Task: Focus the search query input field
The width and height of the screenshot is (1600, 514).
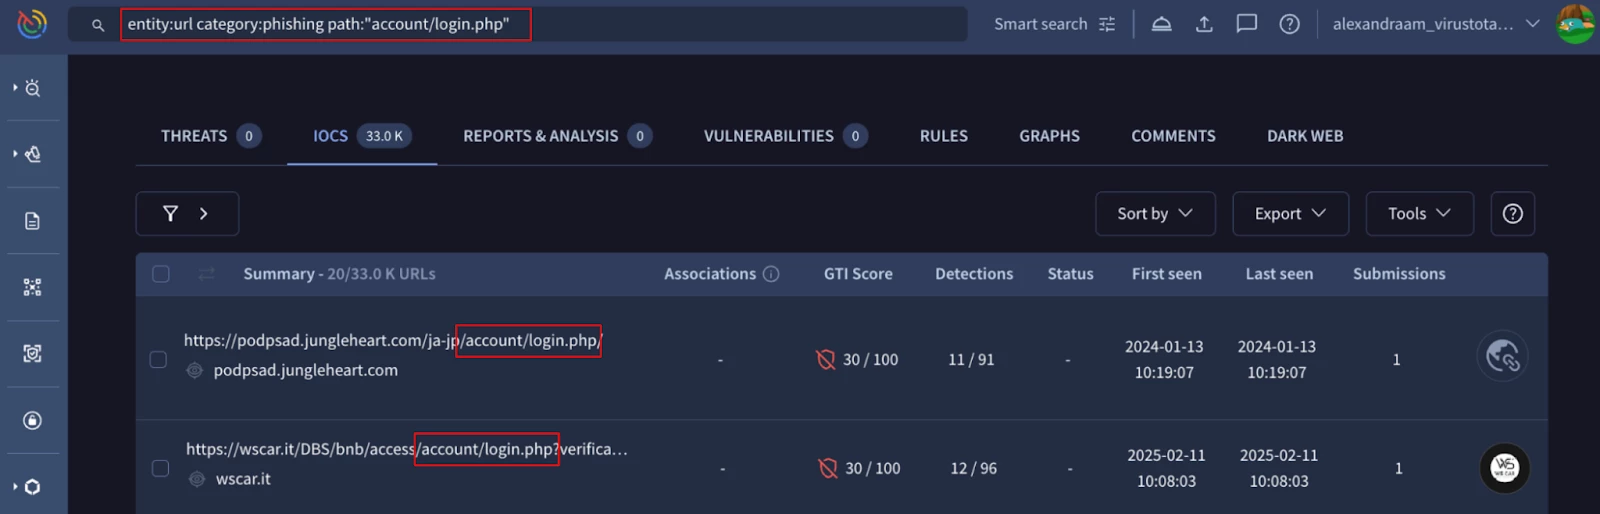Action: [517, 24]
